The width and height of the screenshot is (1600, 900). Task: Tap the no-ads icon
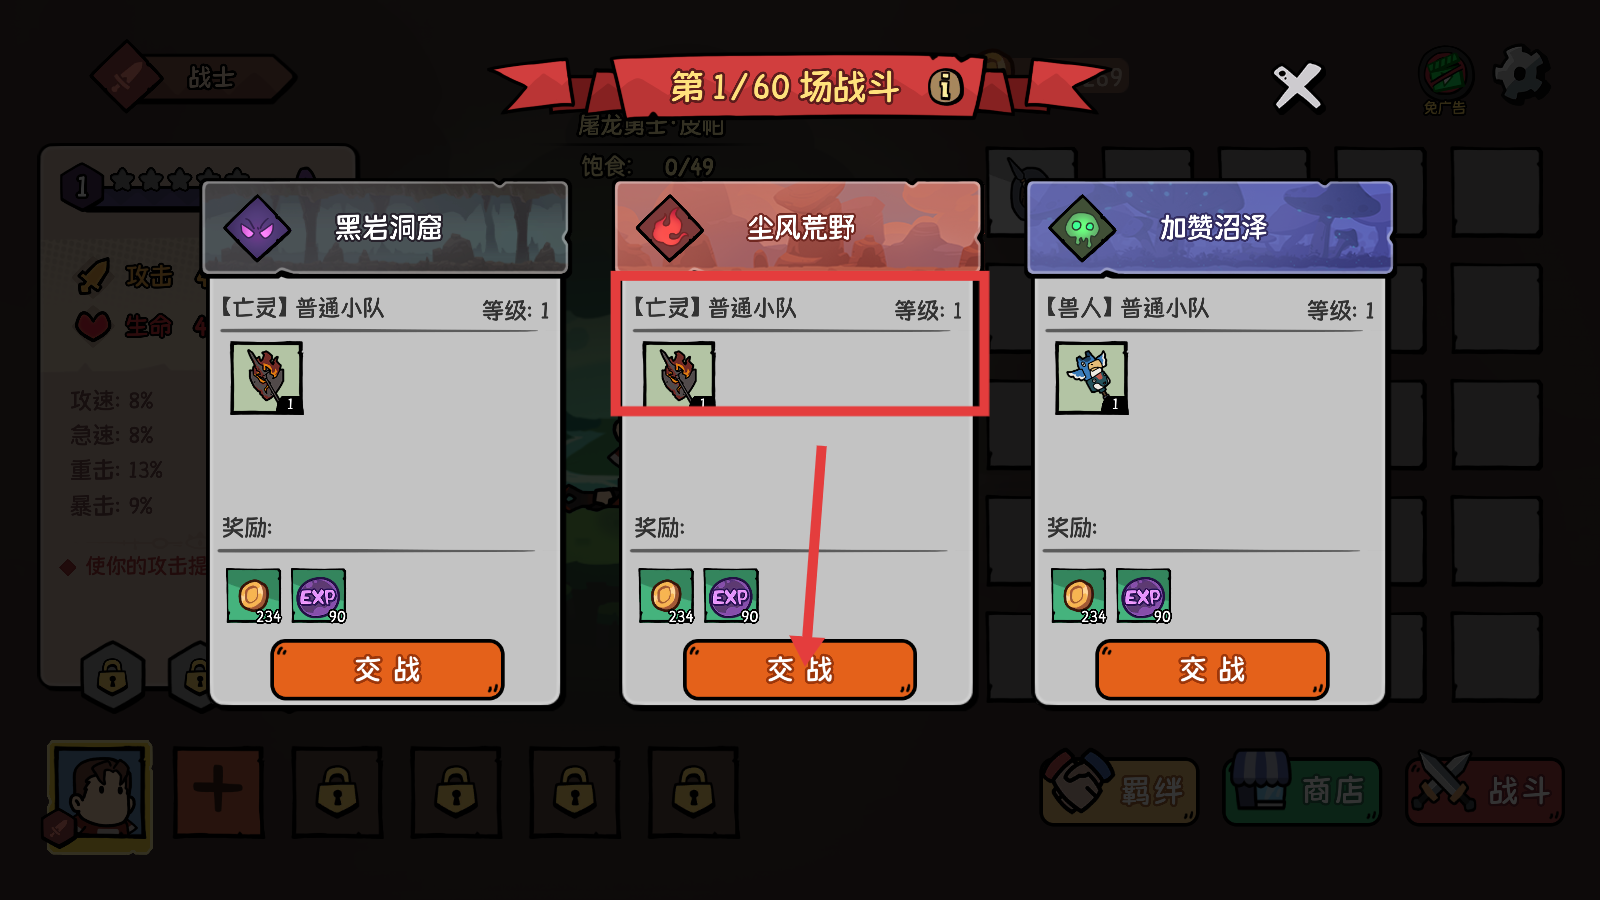(x=1445, y=76)
